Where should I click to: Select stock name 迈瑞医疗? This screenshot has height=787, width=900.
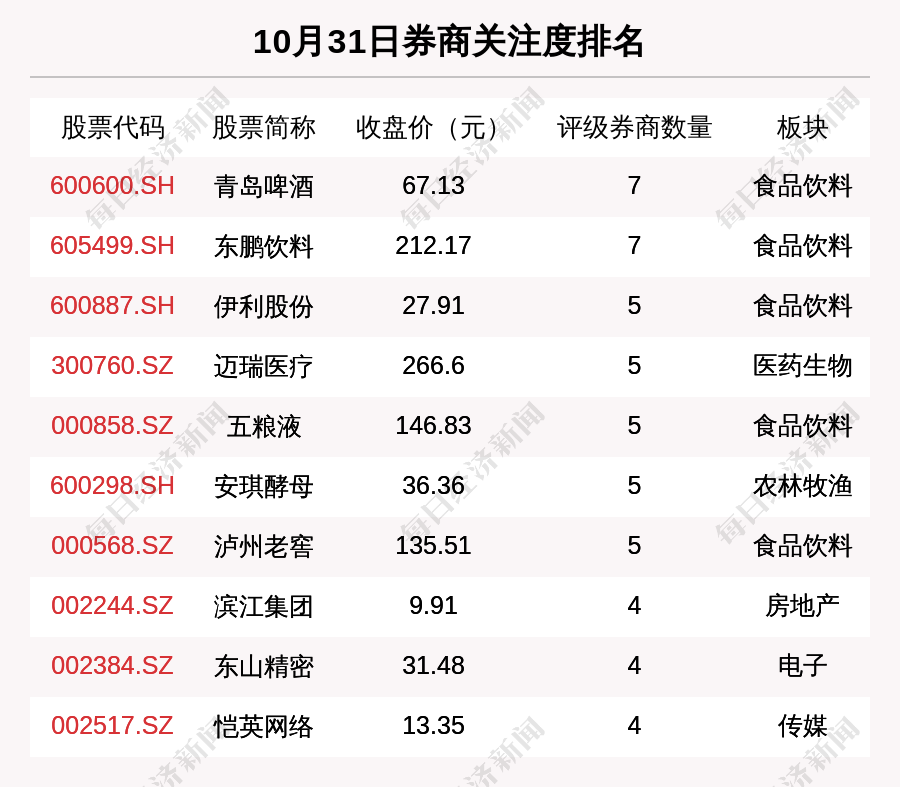click(x=264, y=366)
